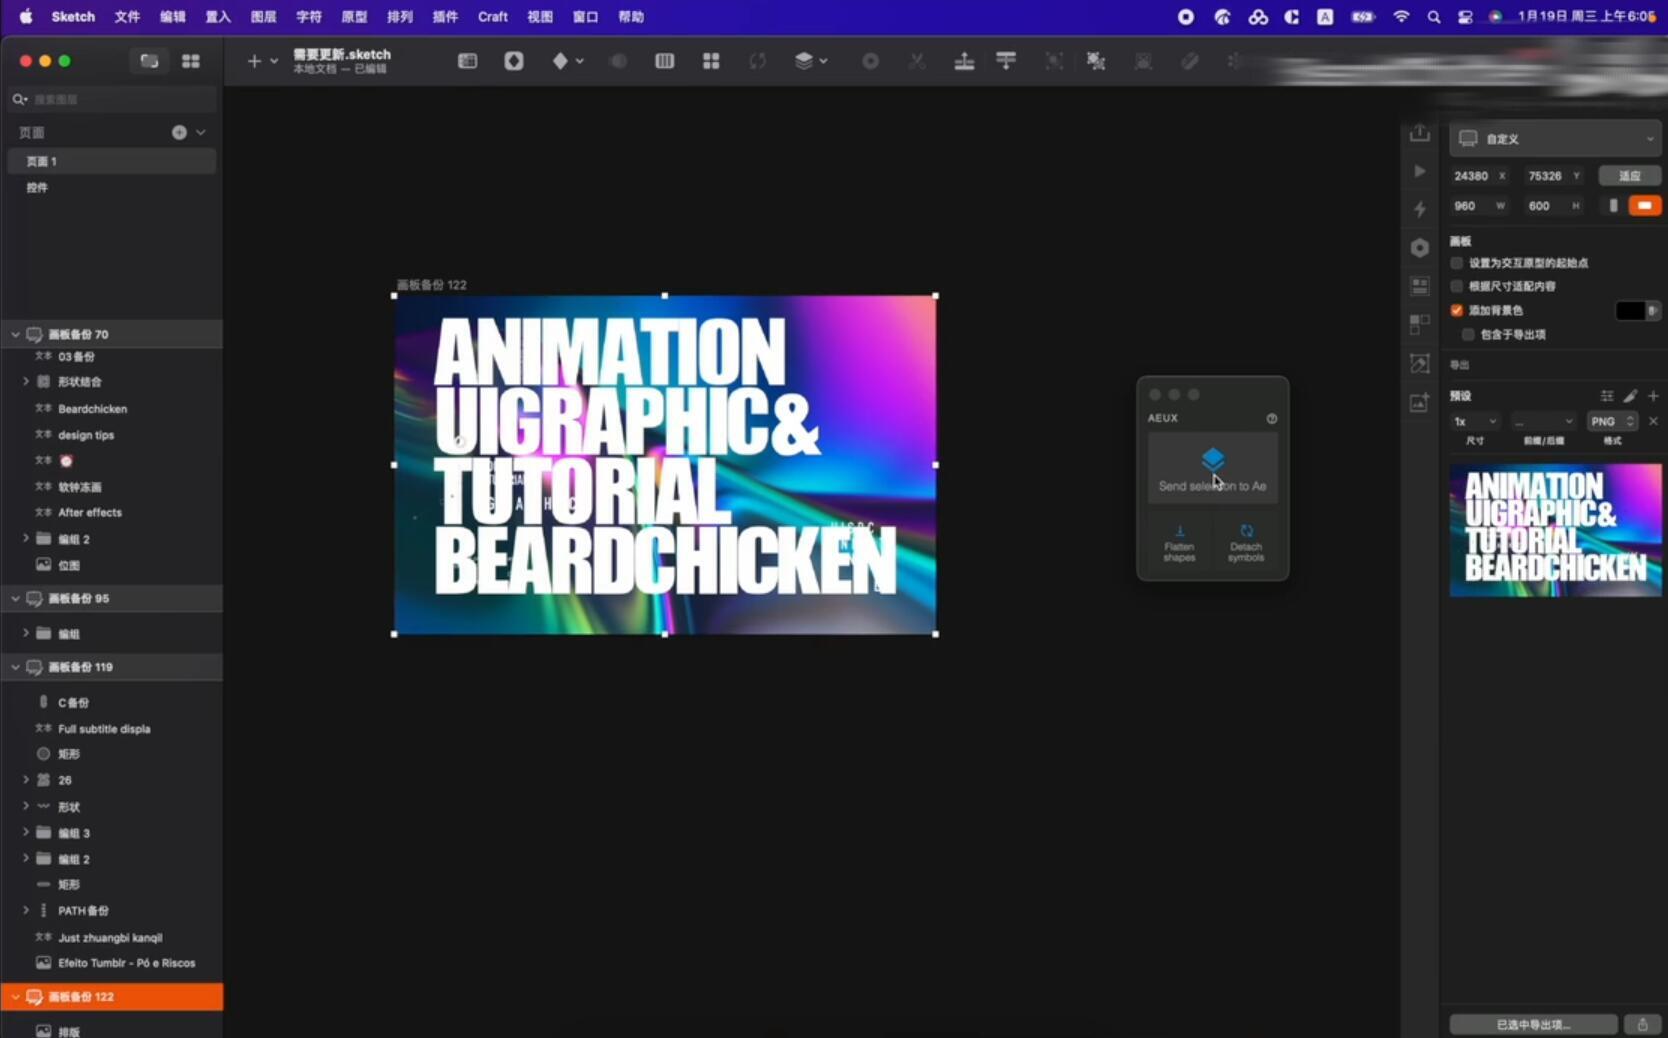The height and width of the screenshot is (1038, 1668).
Task: Click the data toolbar icon
Action: coord(467,61)
